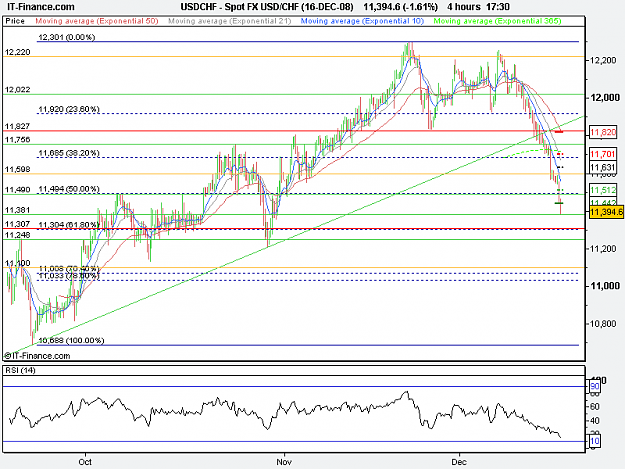Click the 10,800 price axis label

[603, 324]
